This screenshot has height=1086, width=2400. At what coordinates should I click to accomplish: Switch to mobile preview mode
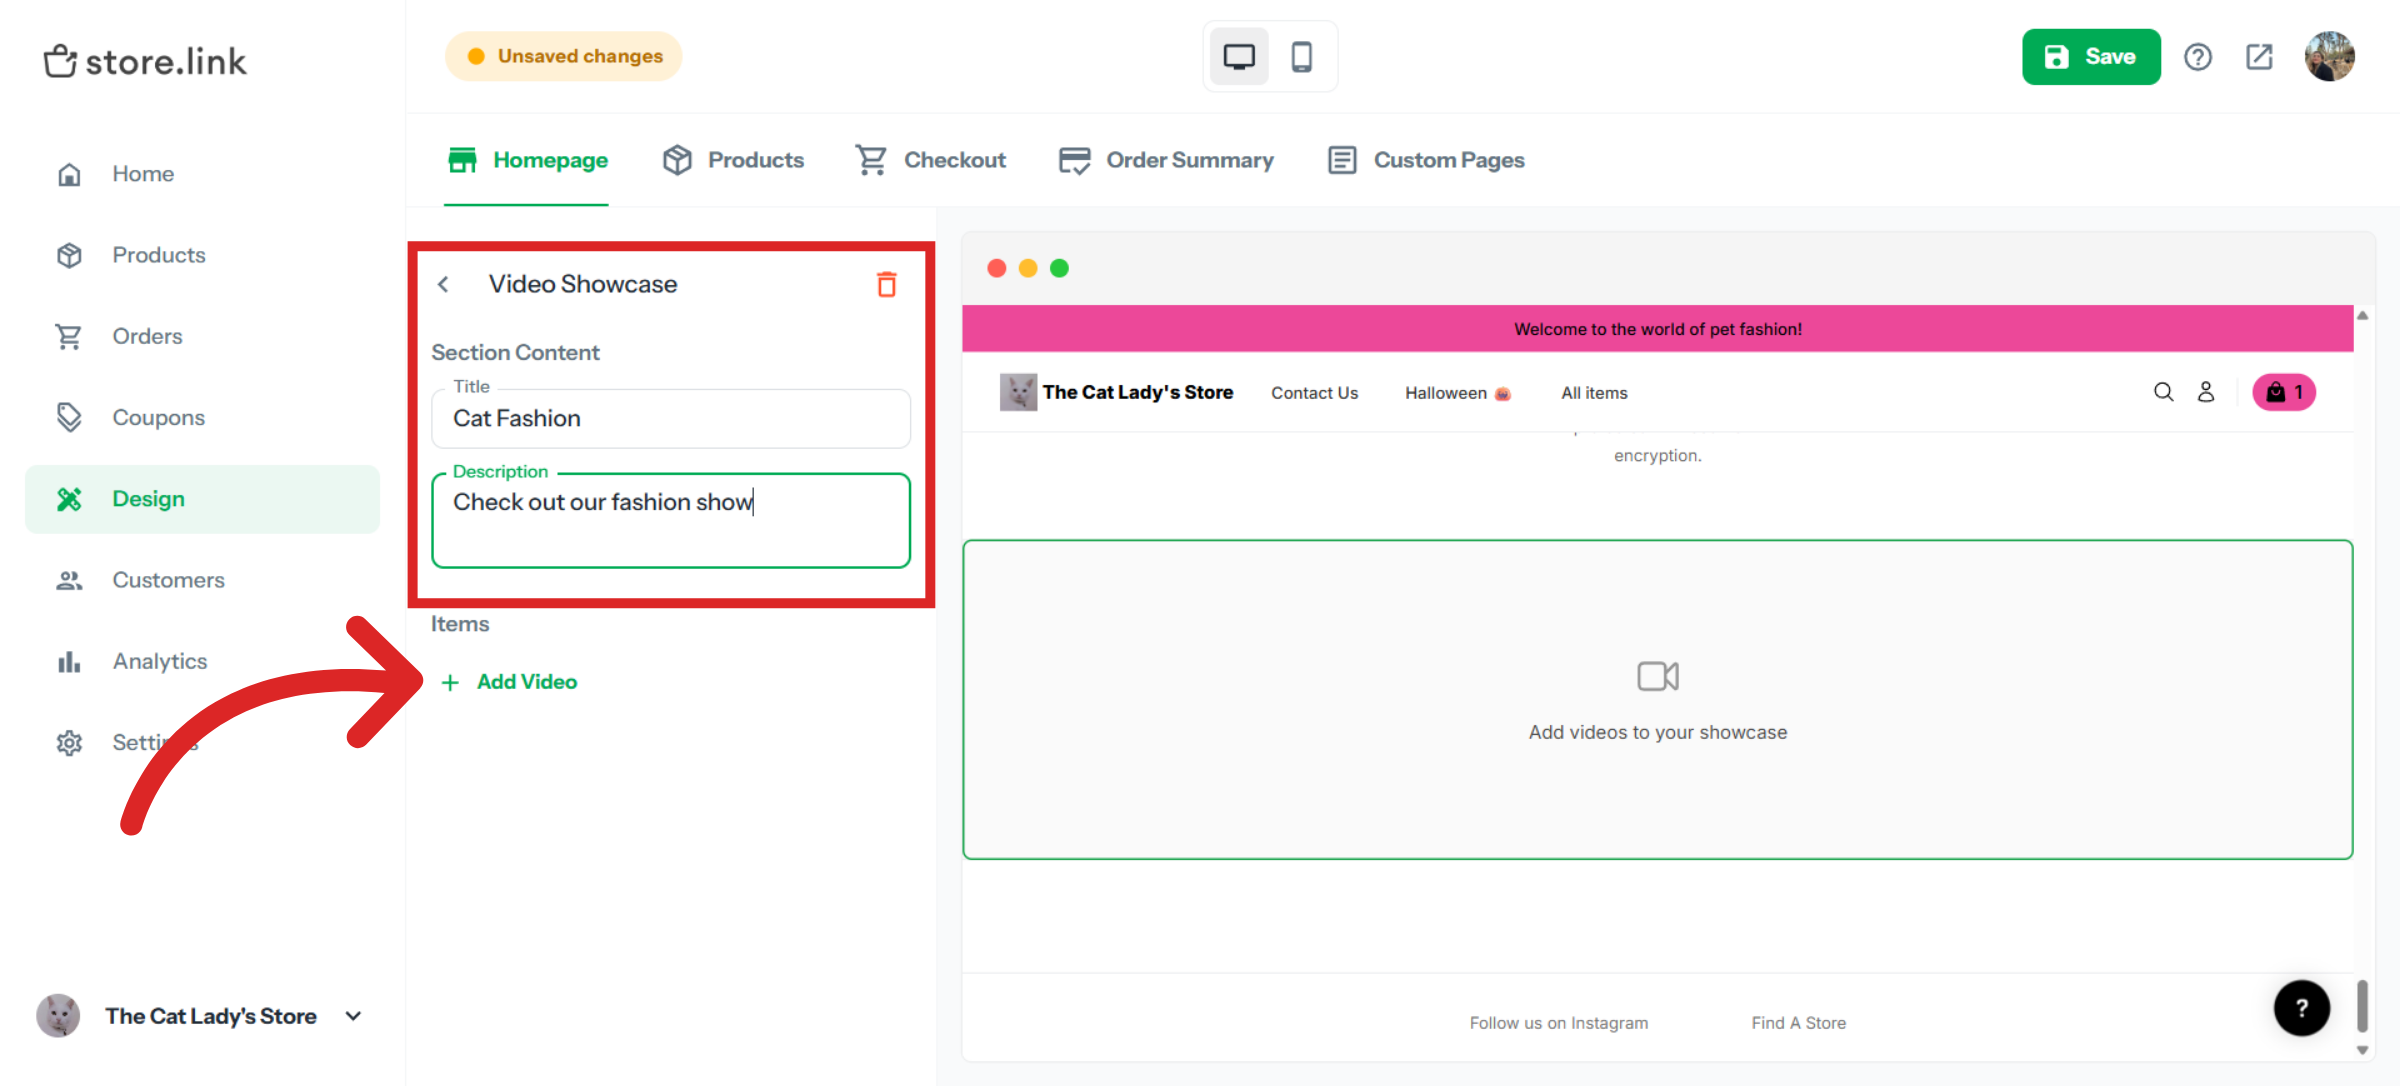[x=1301, y=57]
